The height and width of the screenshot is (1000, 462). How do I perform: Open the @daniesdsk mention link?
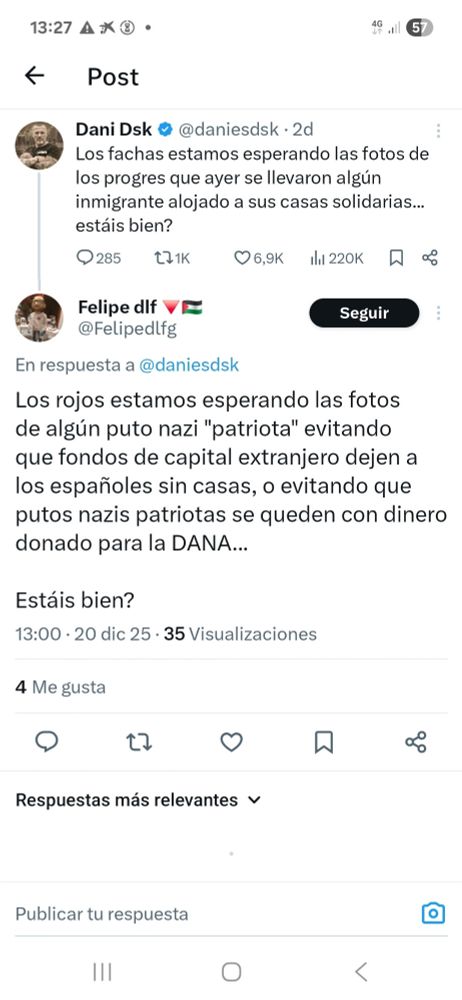point(189,365)
